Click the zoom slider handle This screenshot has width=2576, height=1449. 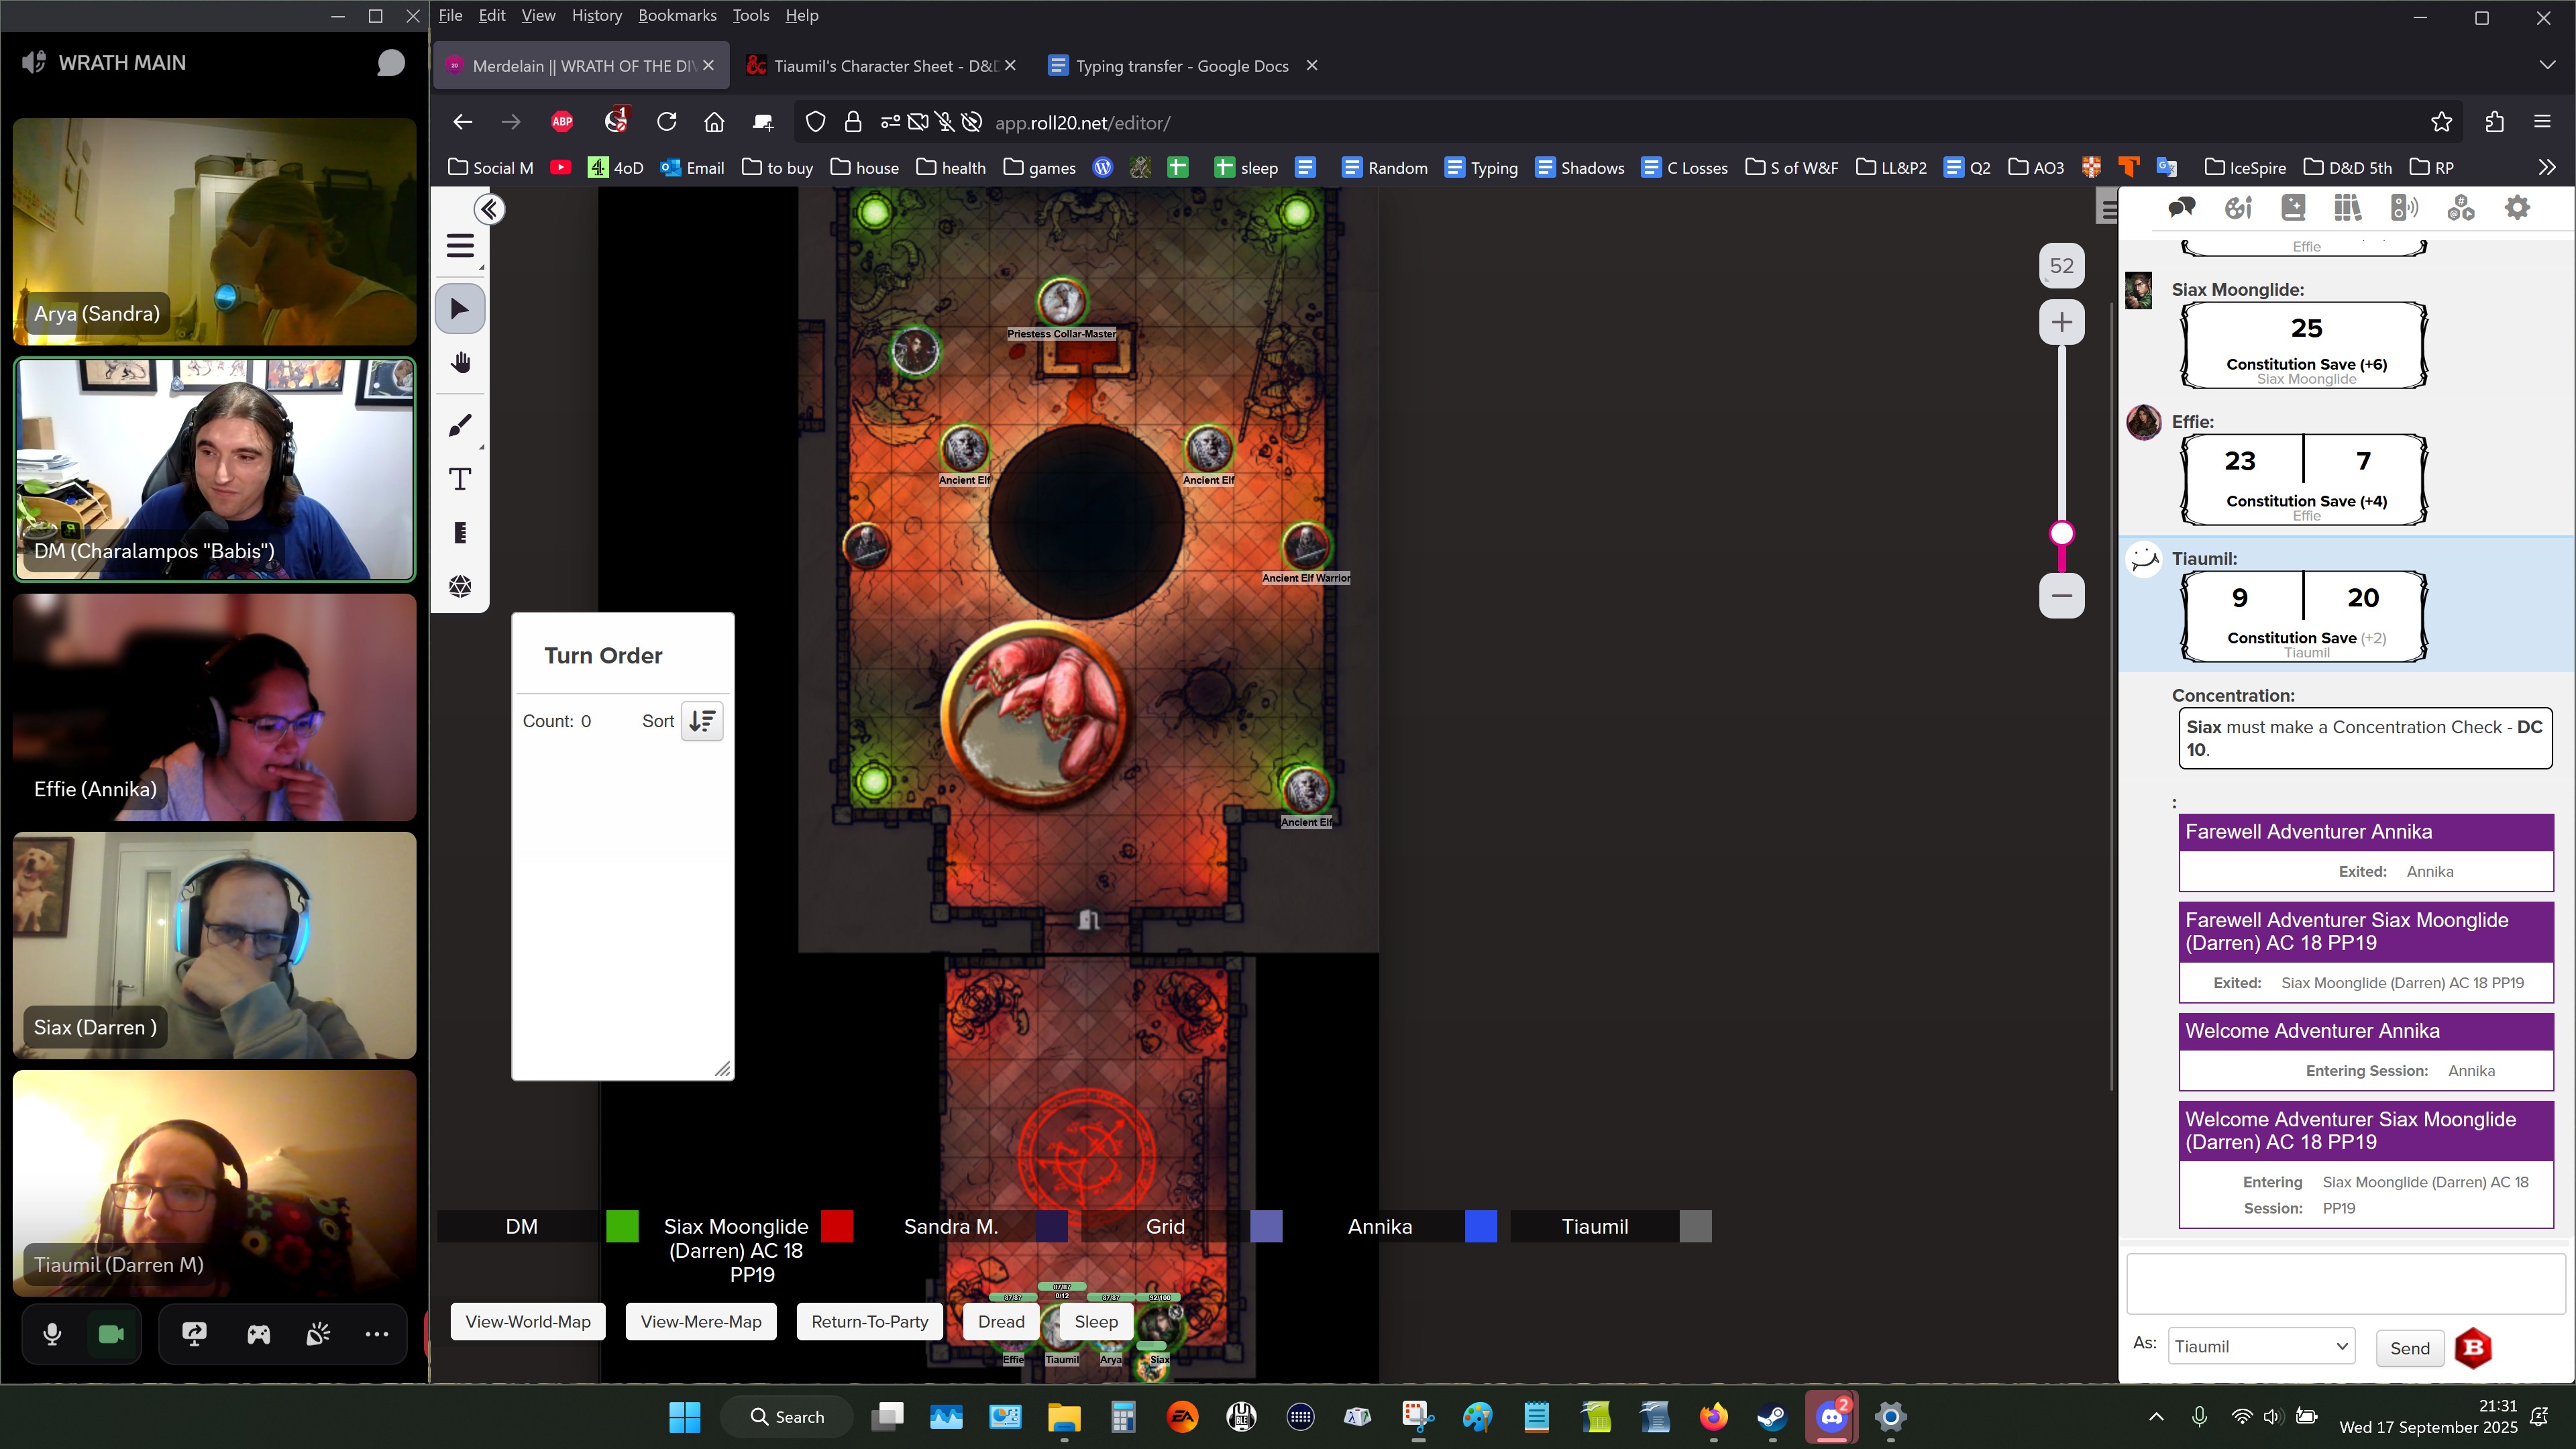[2062, 533]
